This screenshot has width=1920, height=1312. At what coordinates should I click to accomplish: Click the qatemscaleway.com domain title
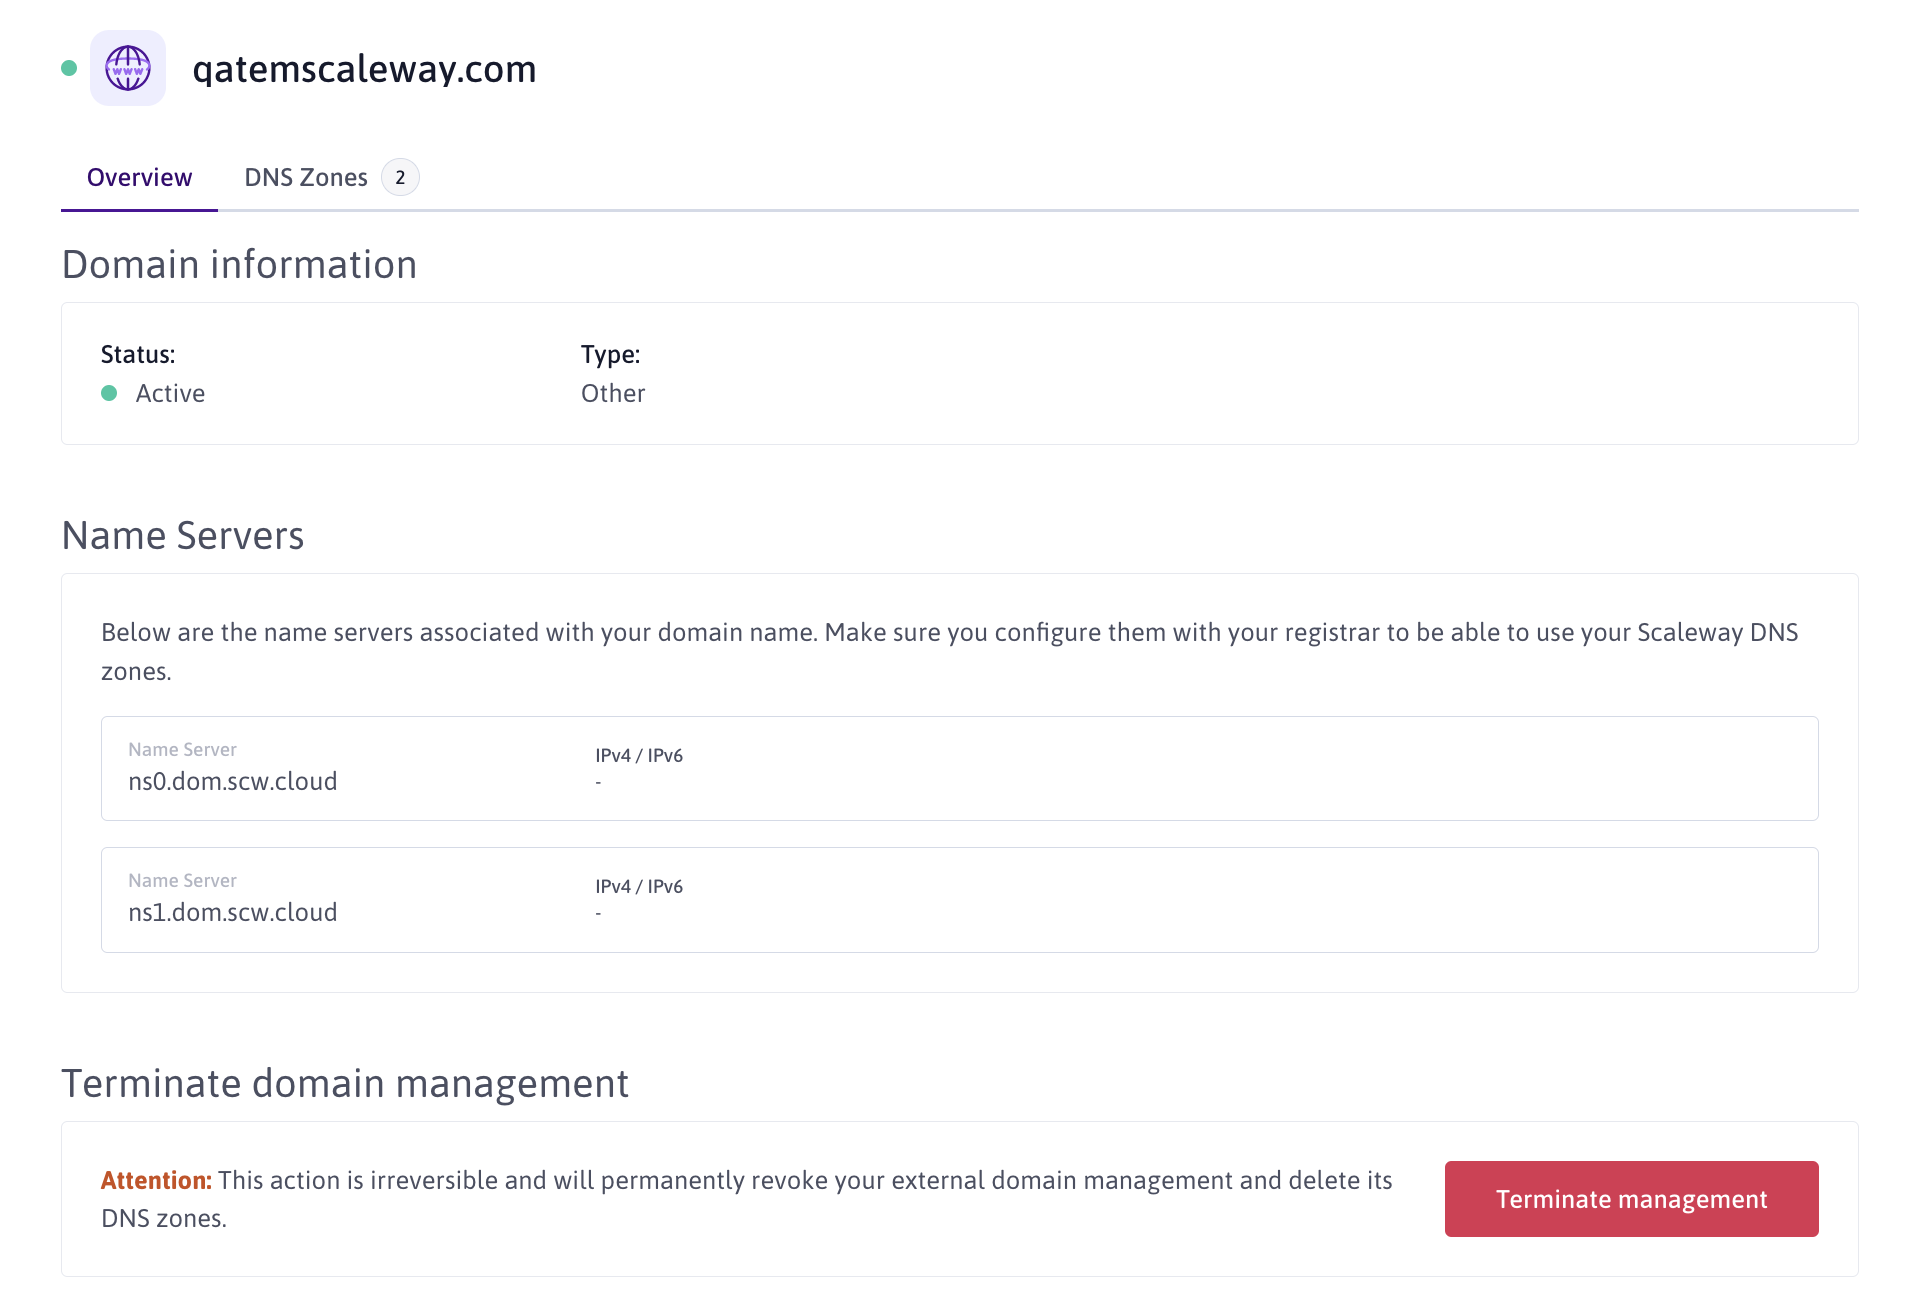click(x=364, y=69)
